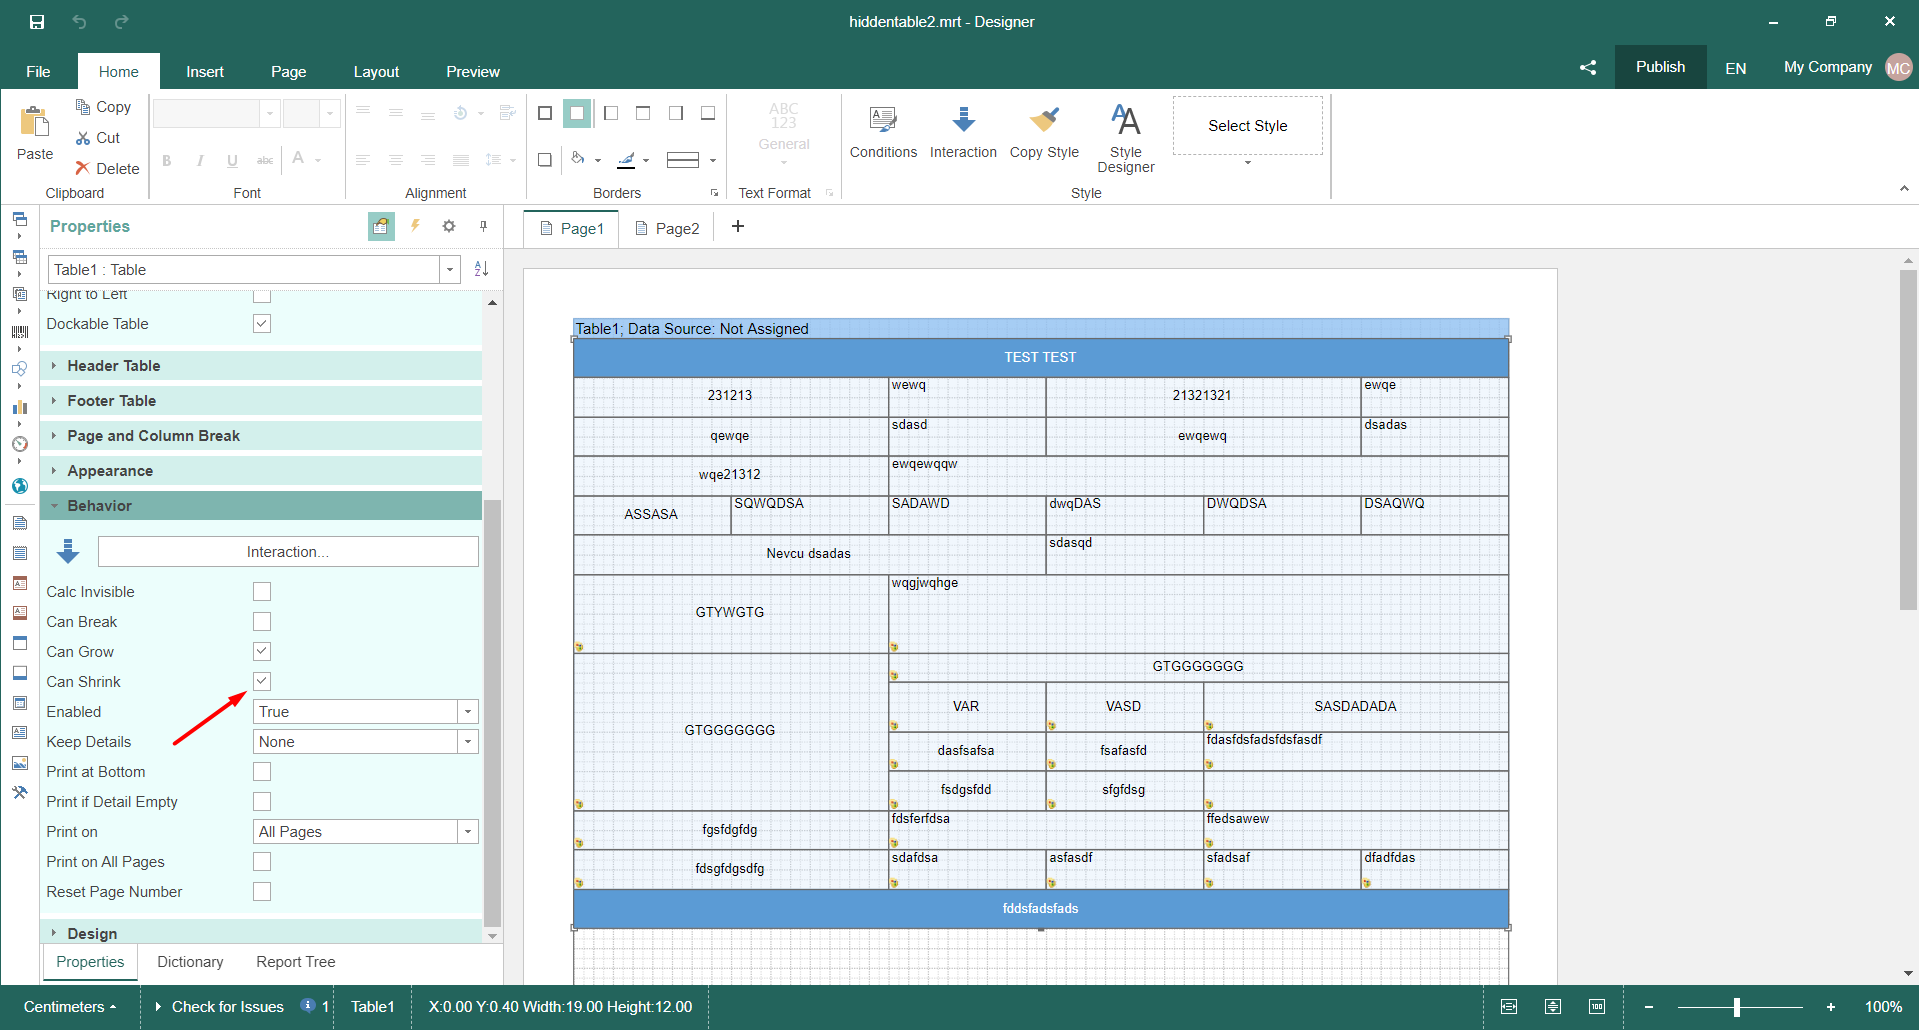This screenshot has width=1919, height=1030.
Task: Open Properties panel settings gear
Action: [449, 226]
